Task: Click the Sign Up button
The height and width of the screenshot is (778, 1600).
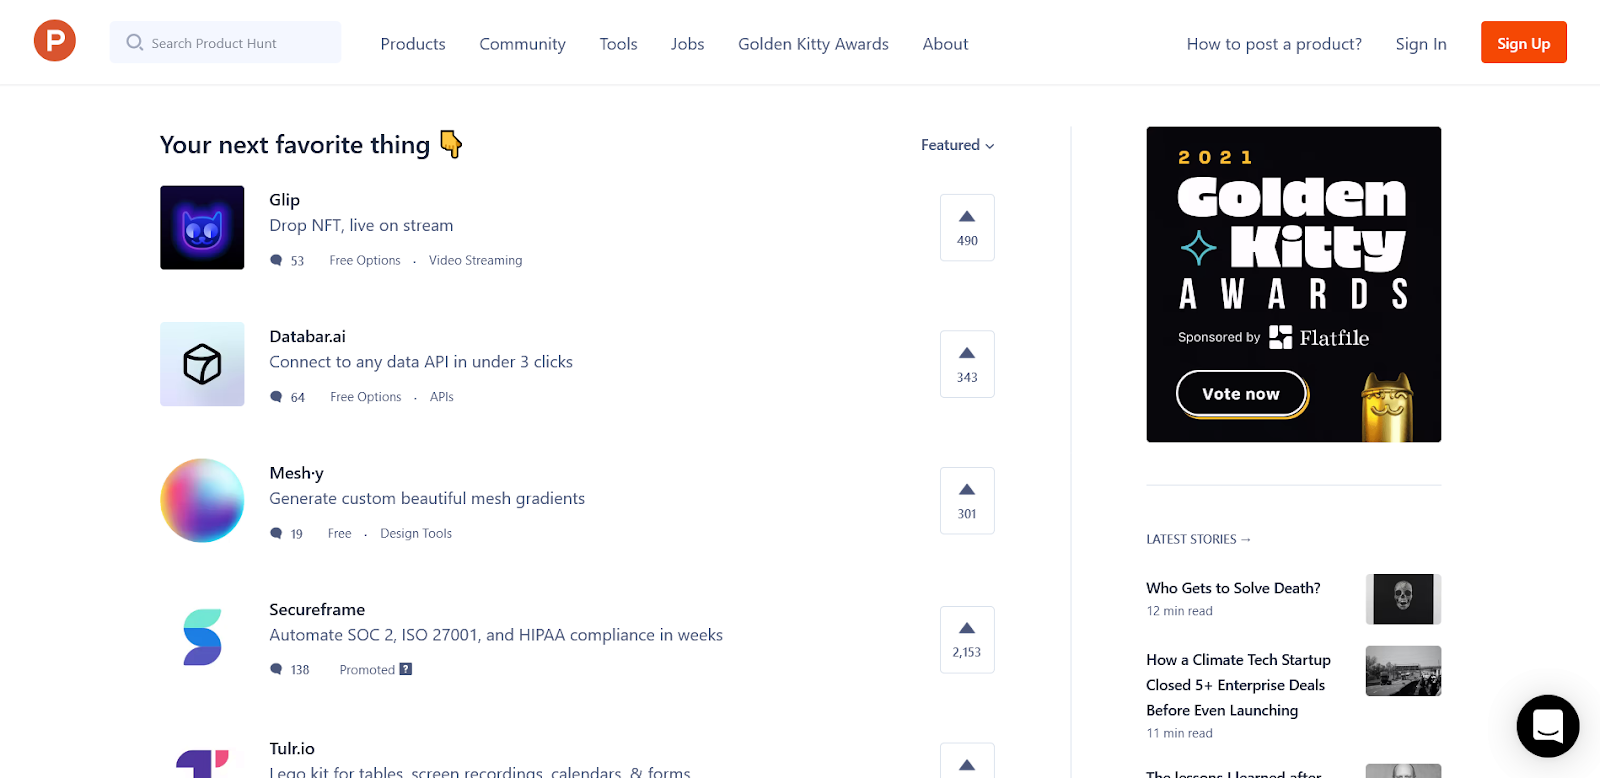Action: pyautogui.click(x=1524, y=42)
